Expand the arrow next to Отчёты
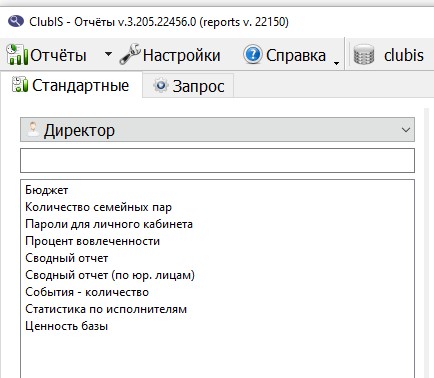 tap(108, 54)
